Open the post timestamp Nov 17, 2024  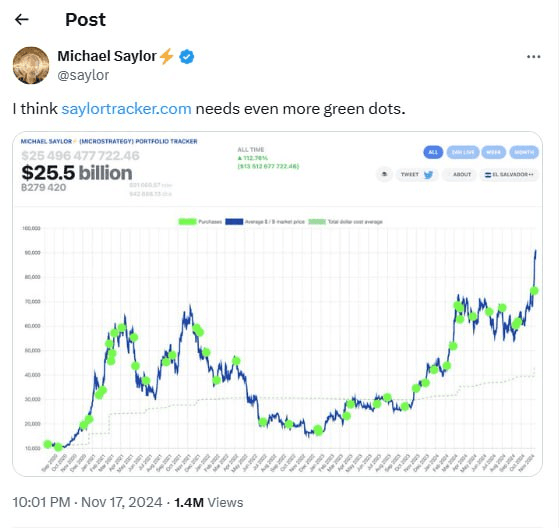coord(122,502)
